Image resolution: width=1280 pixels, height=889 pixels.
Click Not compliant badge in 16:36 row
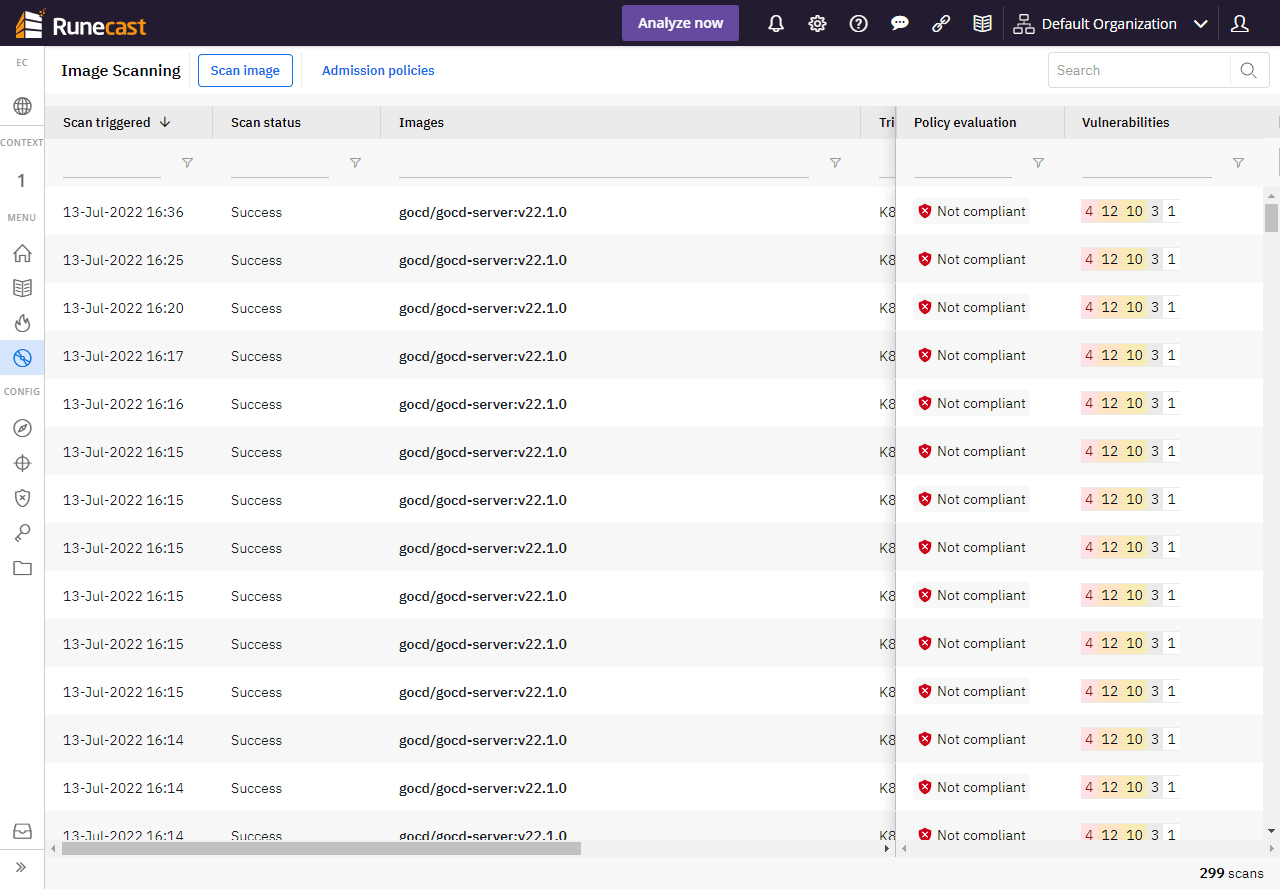pyautogui.click(x=971, y=211)
